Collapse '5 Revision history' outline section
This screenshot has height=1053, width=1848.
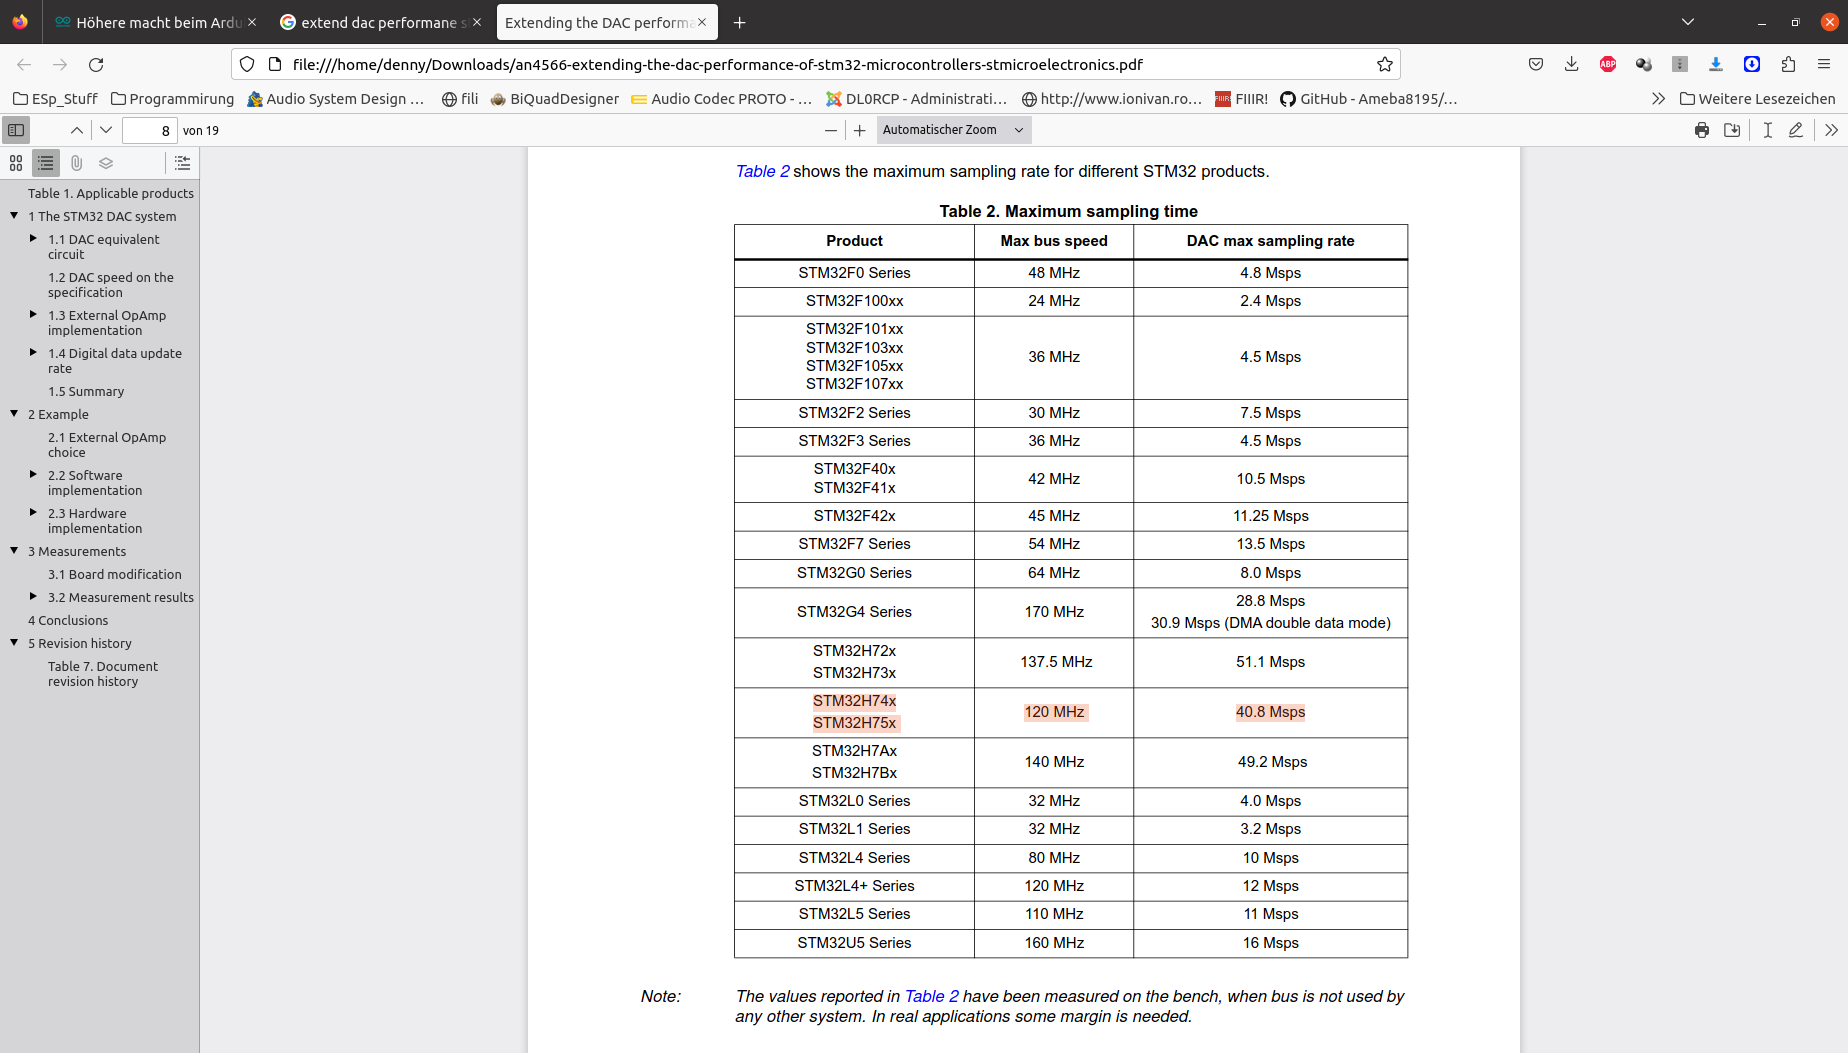coord(14,643)
